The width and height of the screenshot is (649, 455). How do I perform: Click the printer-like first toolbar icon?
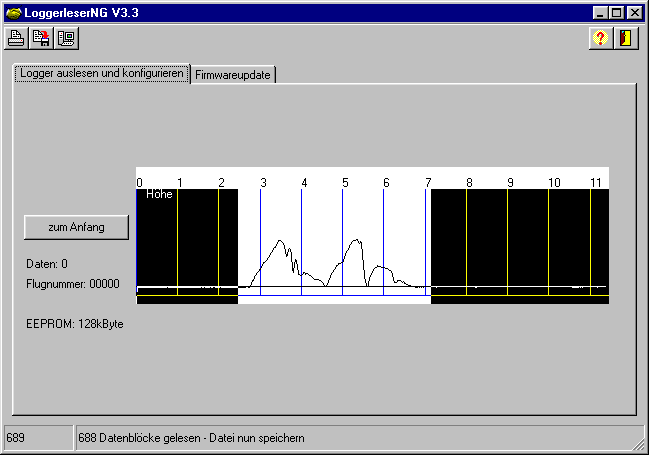coord(16,39)
